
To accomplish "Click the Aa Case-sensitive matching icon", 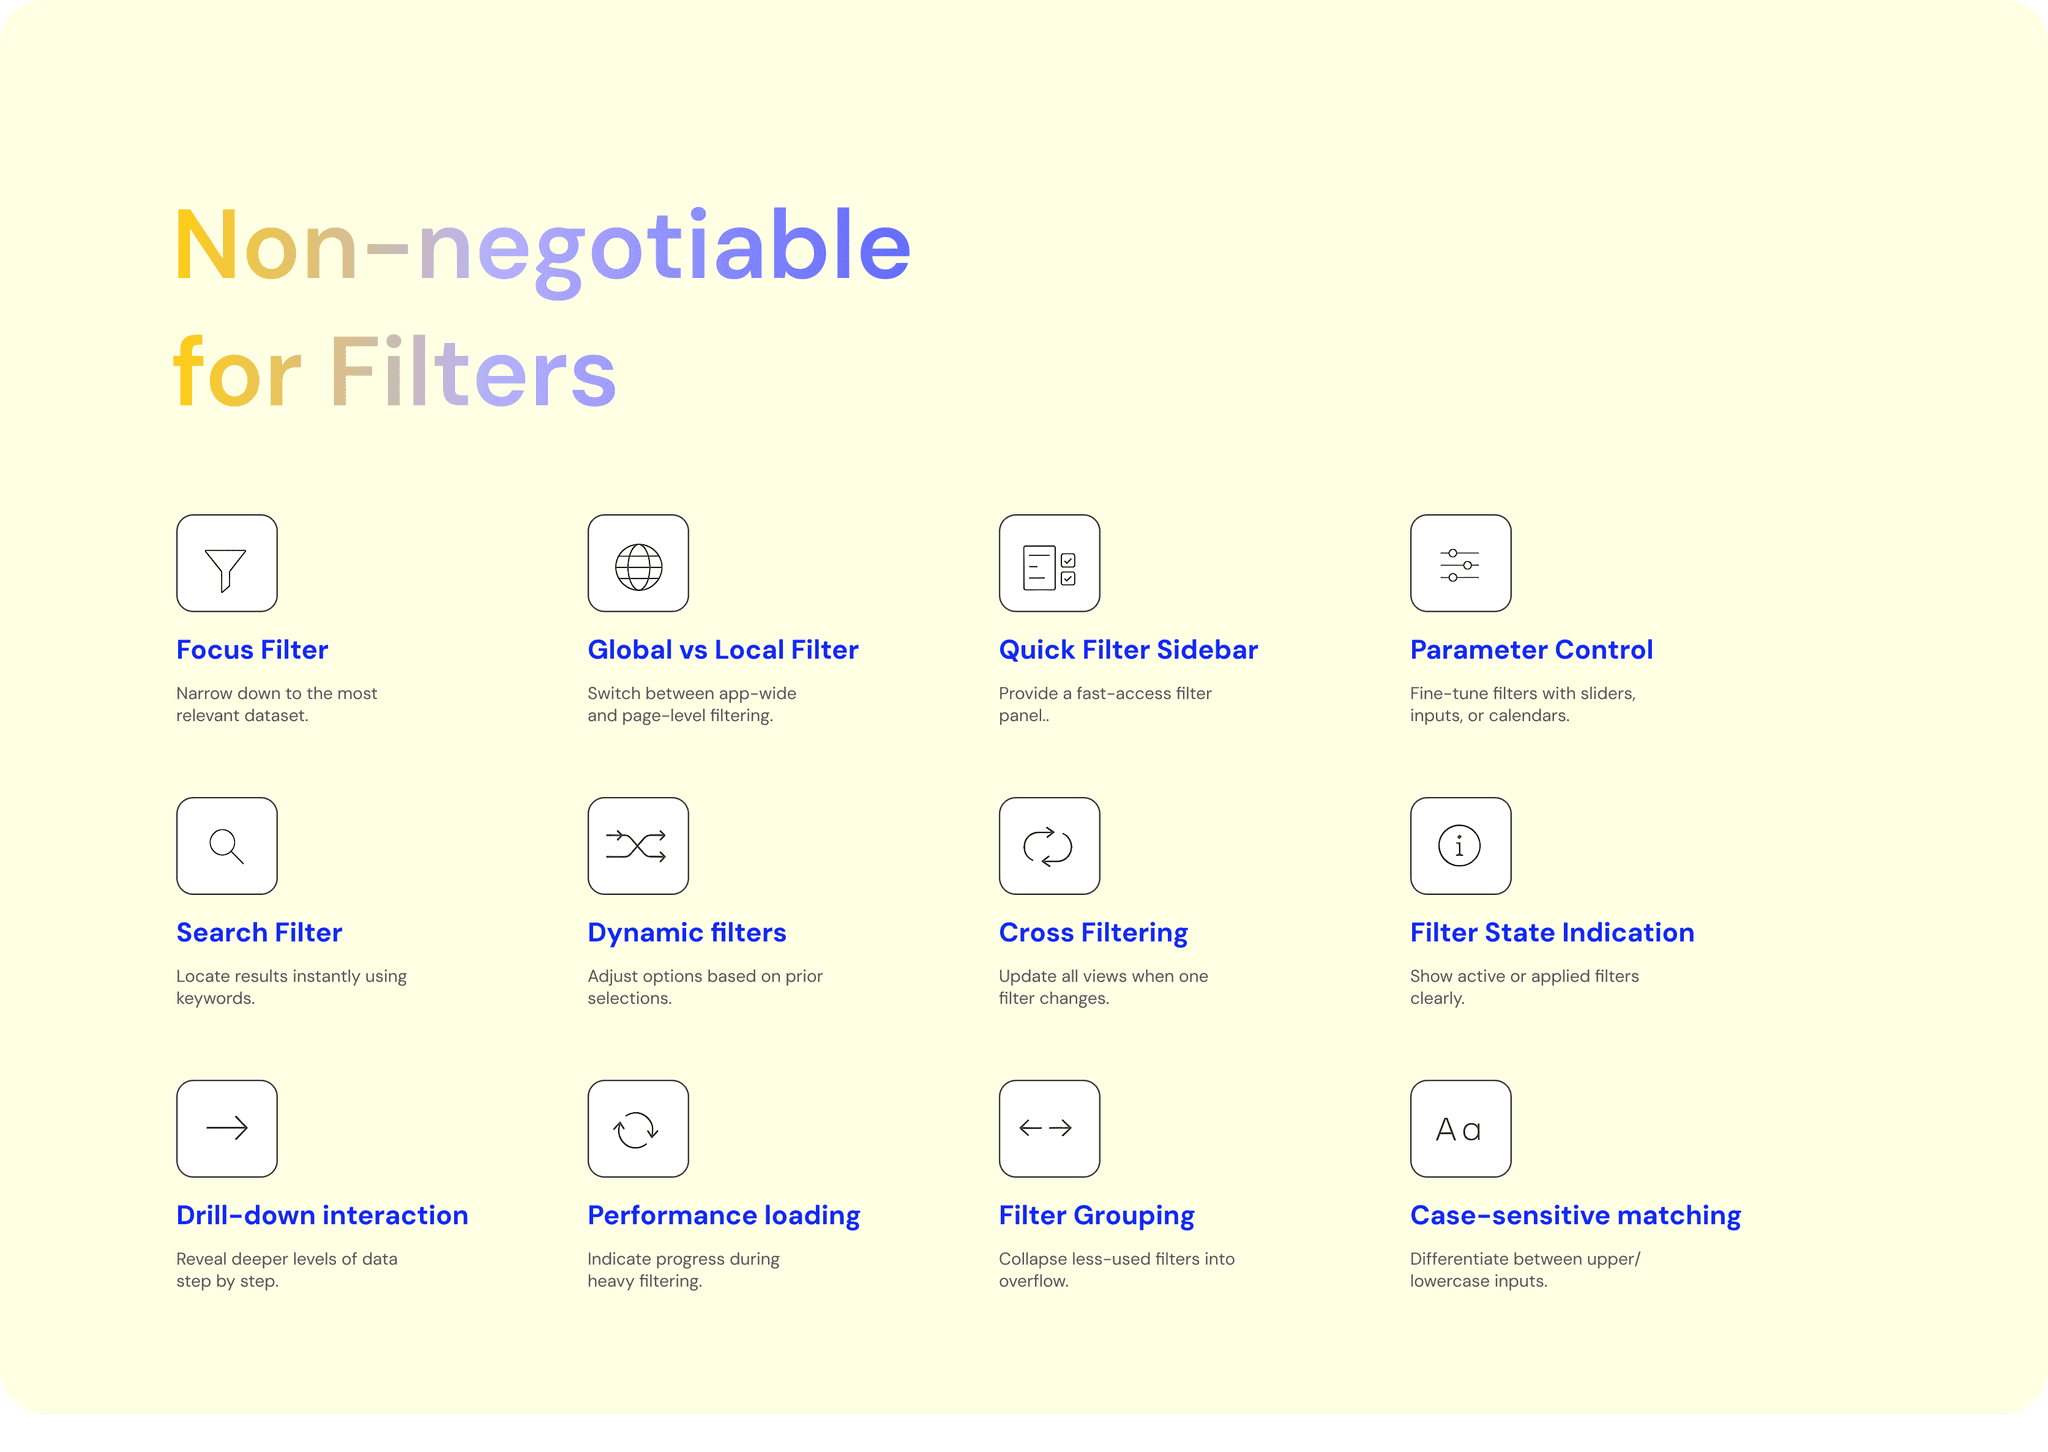I will pos(1460,1129).
